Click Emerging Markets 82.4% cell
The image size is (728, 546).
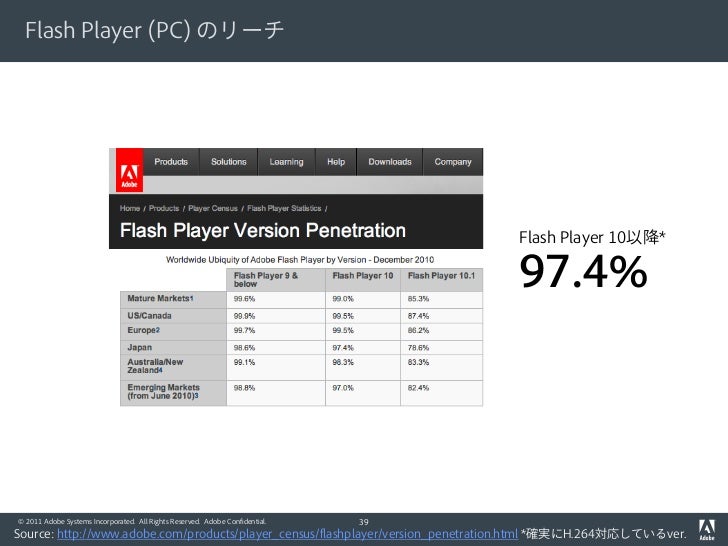pyautogui.click(x=442, y=393)
